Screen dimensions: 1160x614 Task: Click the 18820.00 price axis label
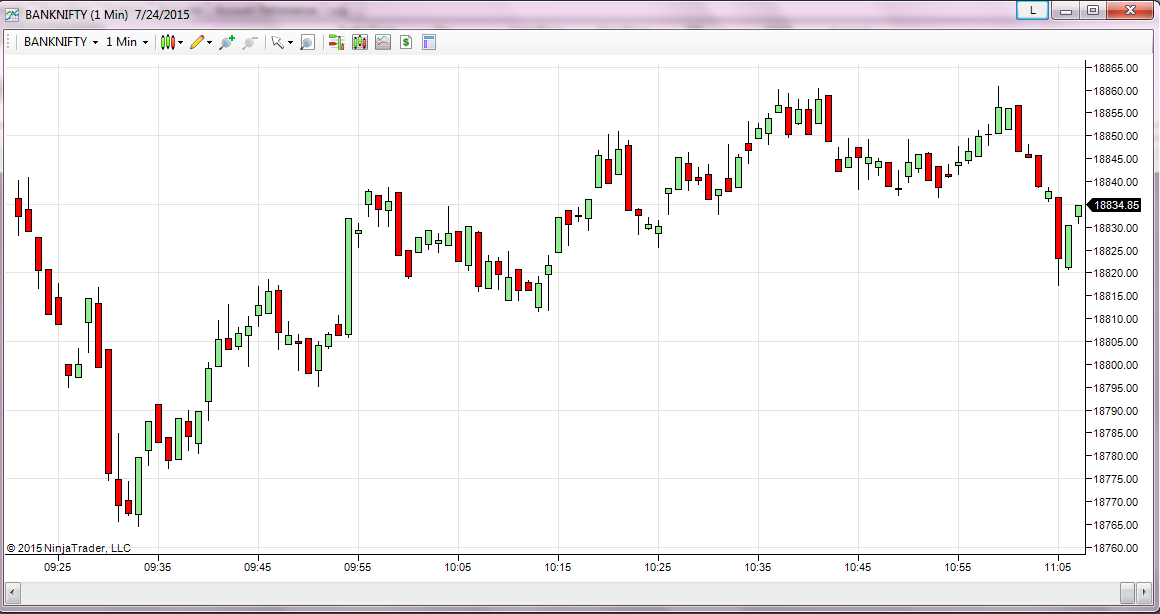point(1116,274)
